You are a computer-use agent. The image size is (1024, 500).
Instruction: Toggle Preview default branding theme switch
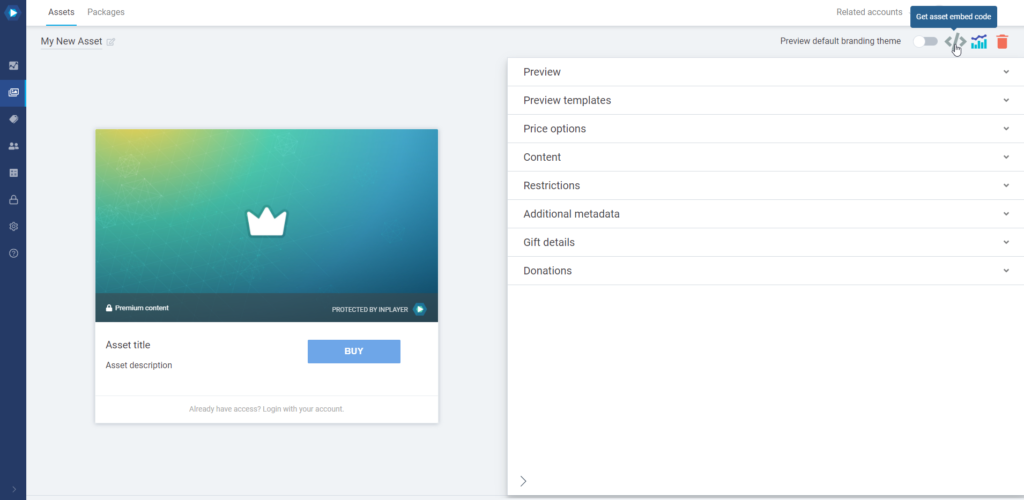[925, 41]
